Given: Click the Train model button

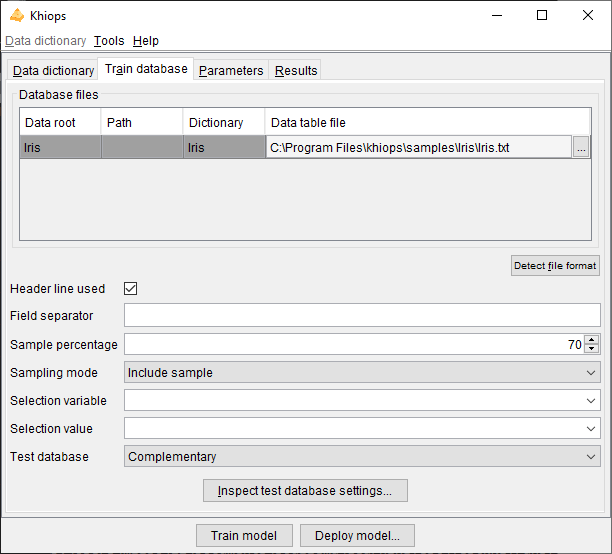Looking at the screenshot, I should click(x=244, y=536).
